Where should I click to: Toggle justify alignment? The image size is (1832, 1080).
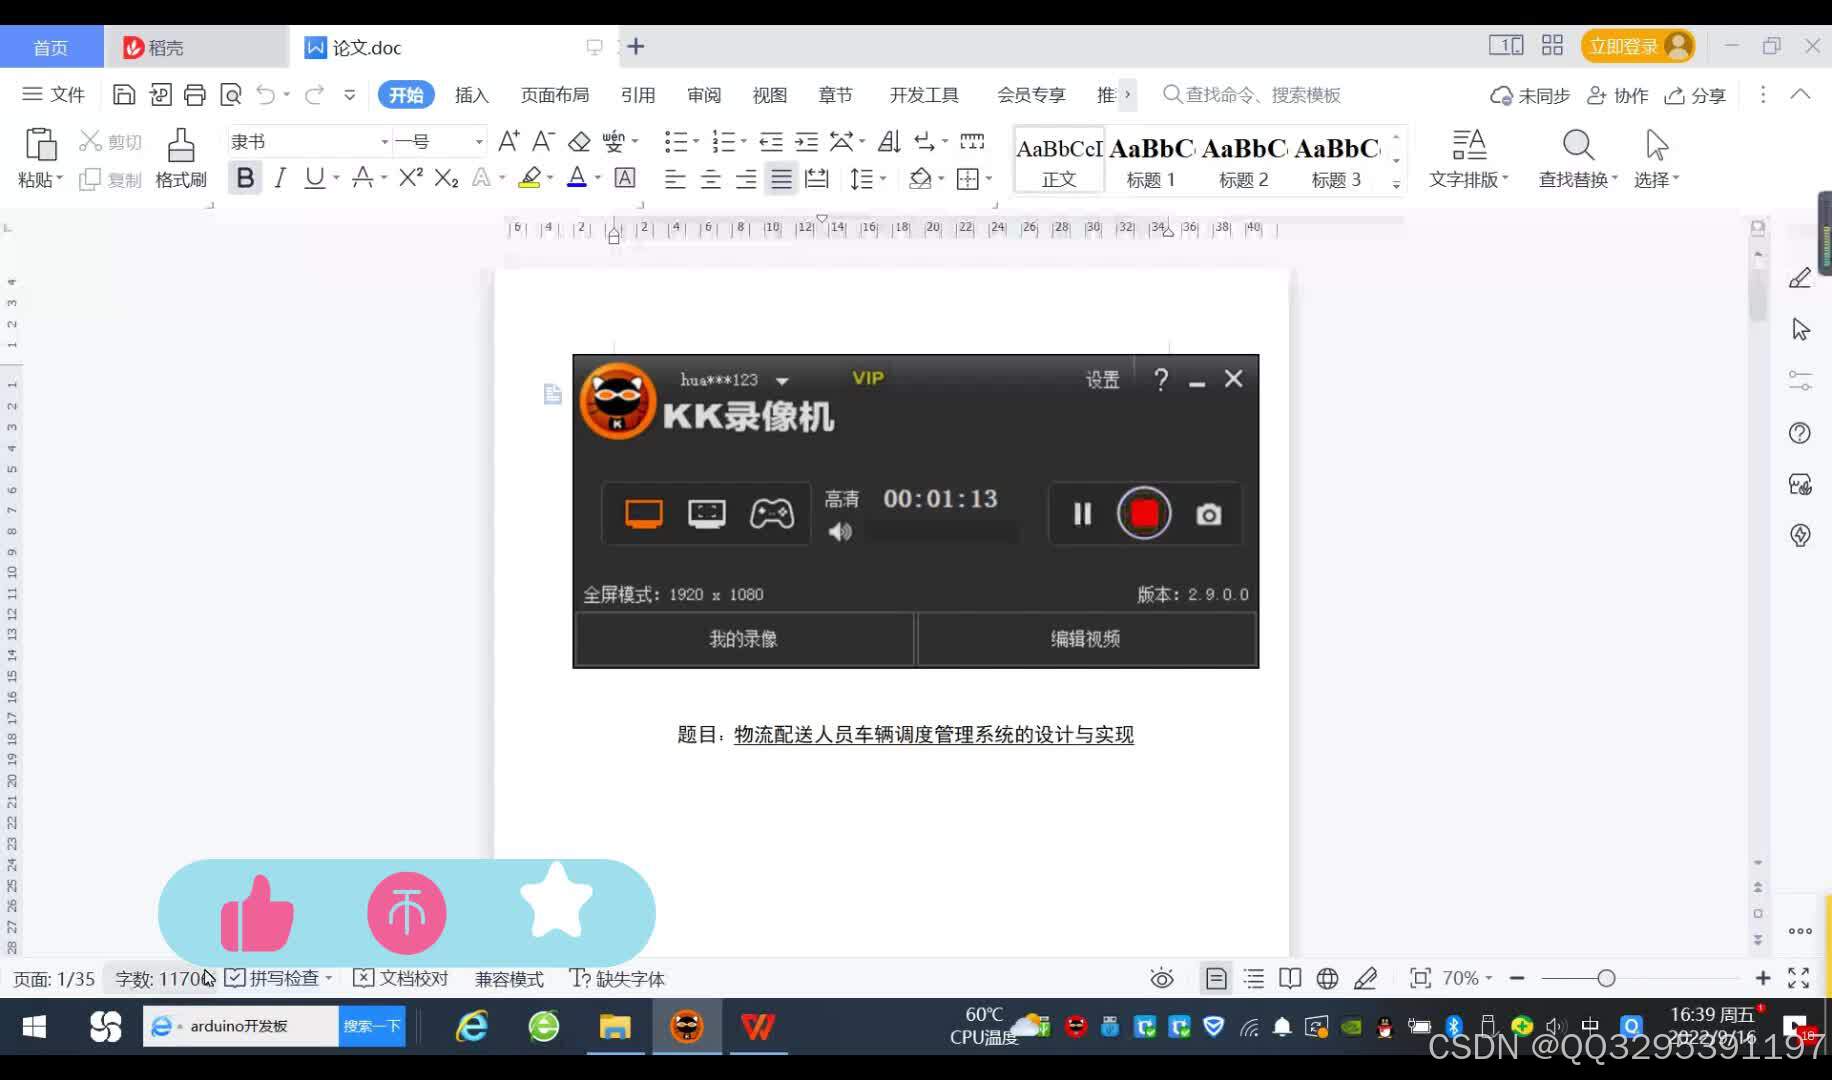click(781, 179)
